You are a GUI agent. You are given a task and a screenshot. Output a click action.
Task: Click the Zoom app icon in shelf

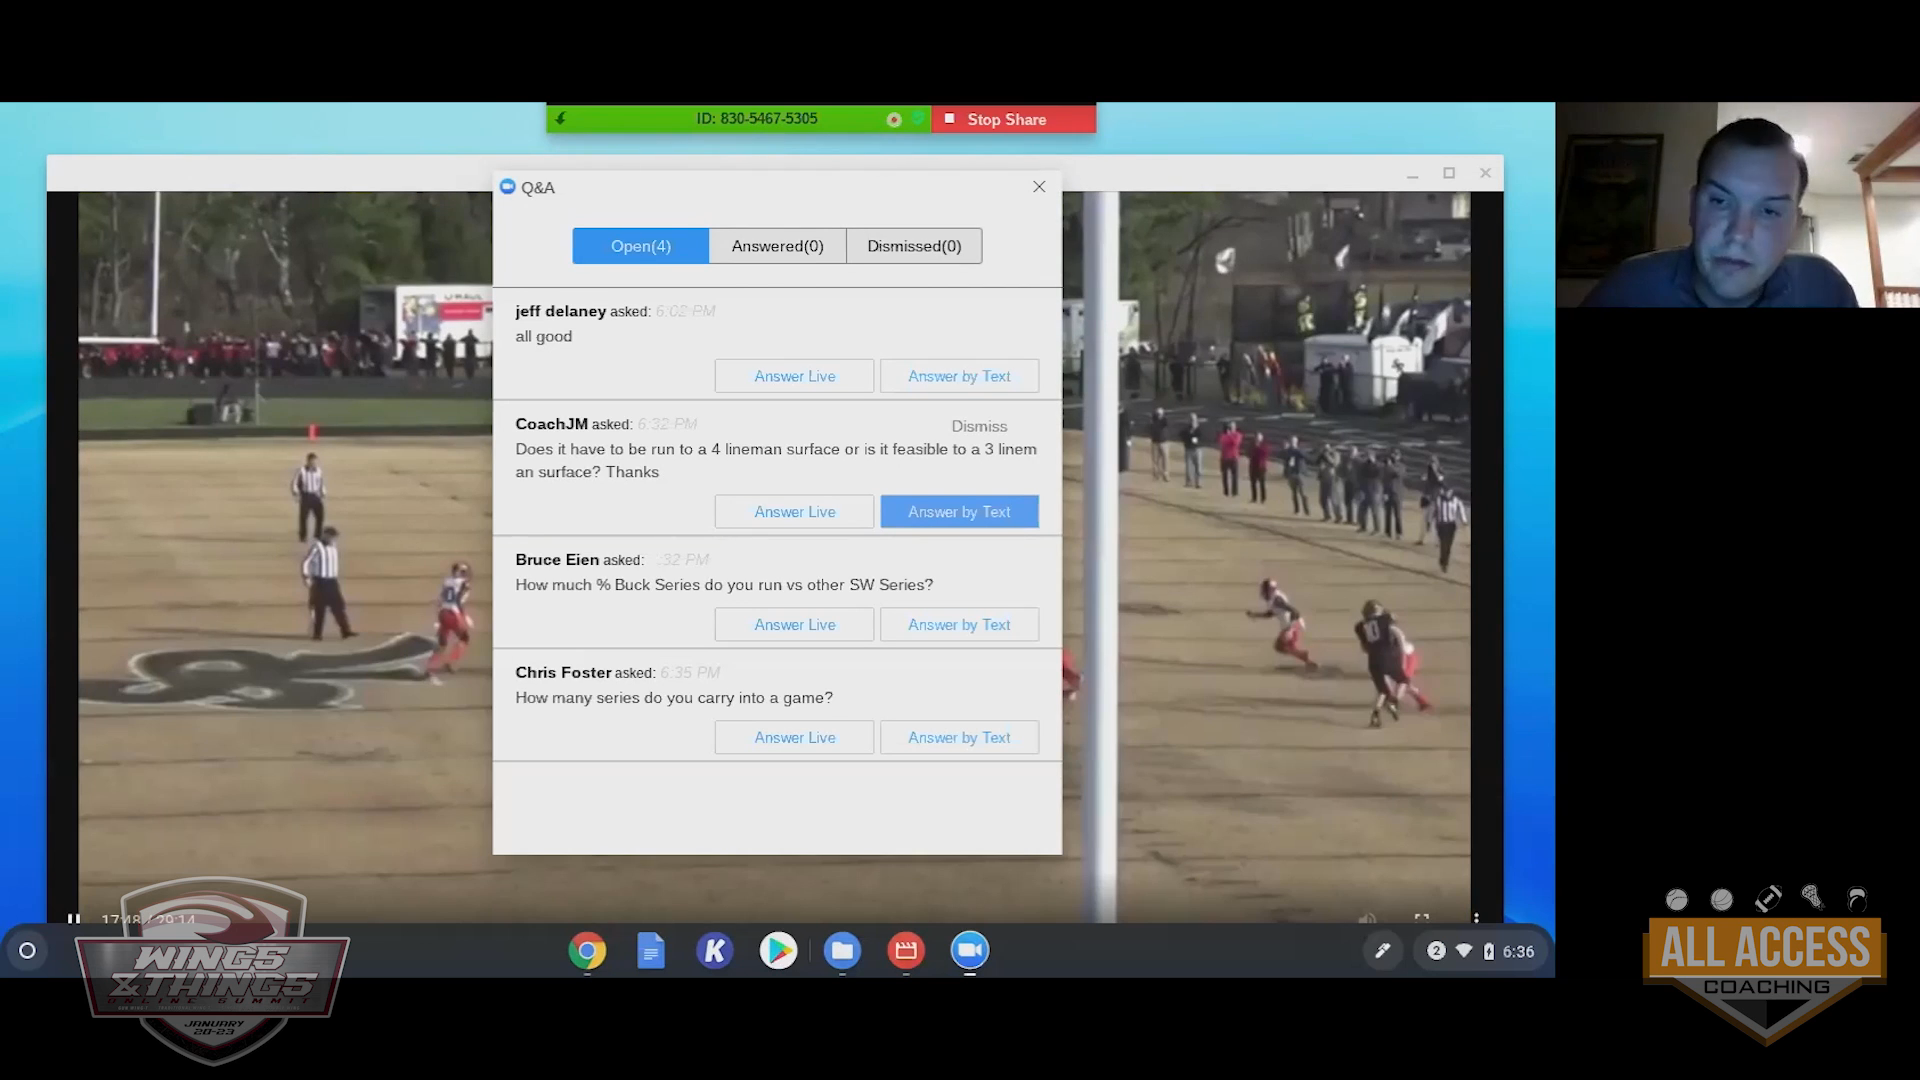969,951
